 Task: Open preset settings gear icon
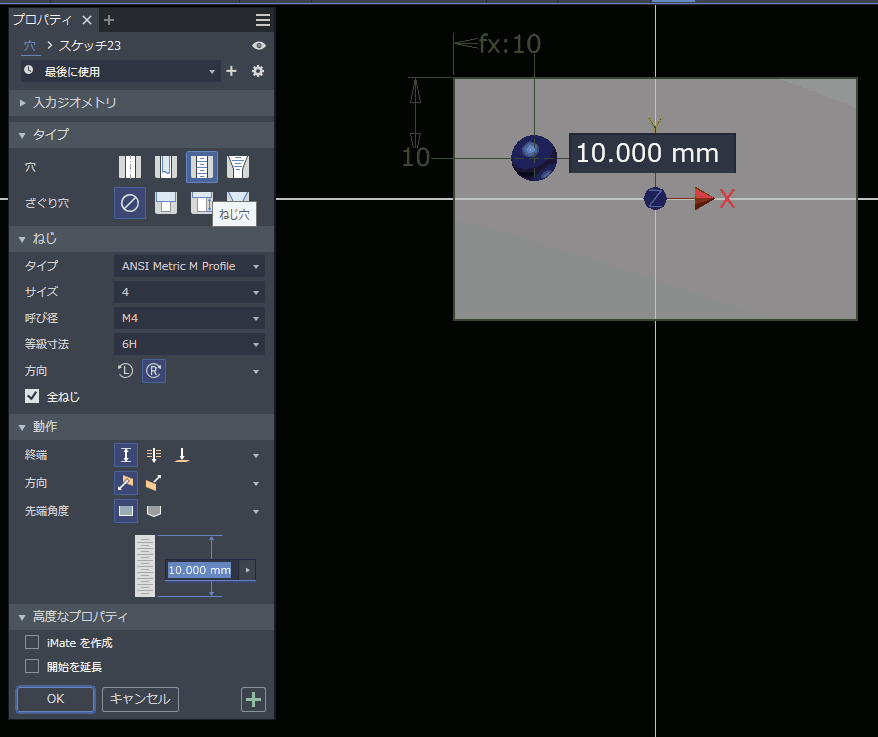pyautogui.click(x=258, y=71)
